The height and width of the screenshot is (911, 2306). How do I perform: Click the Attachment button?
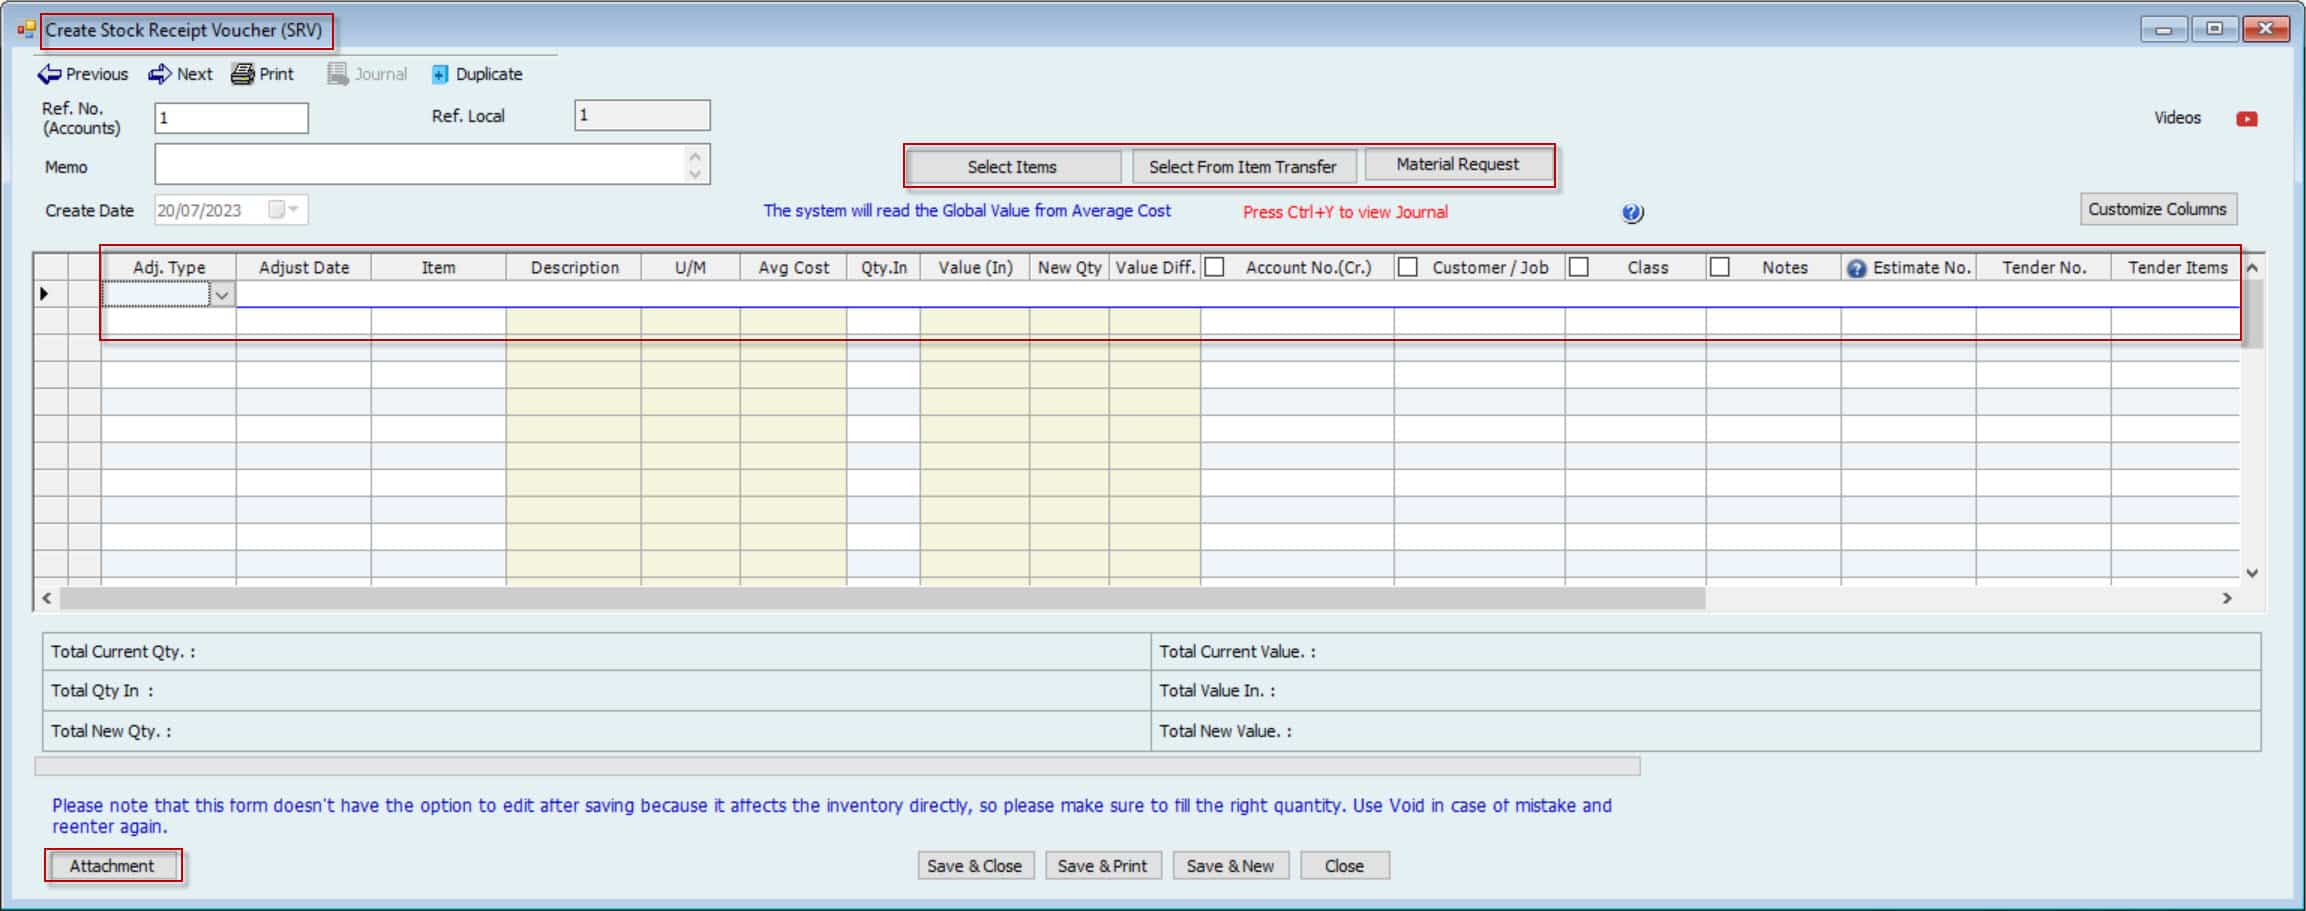point(112,866)
